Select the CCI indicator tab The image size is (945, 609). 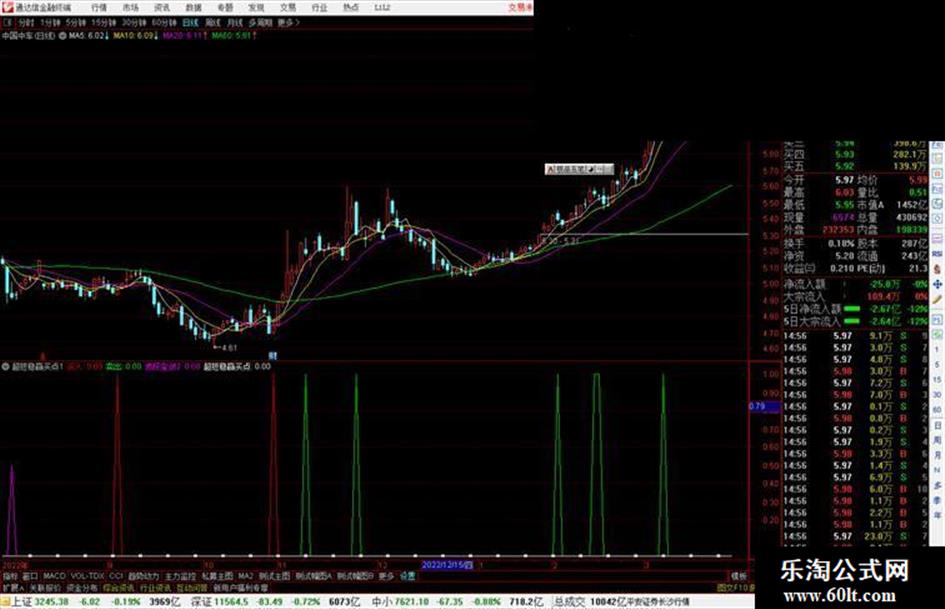(x=116, y=576)
